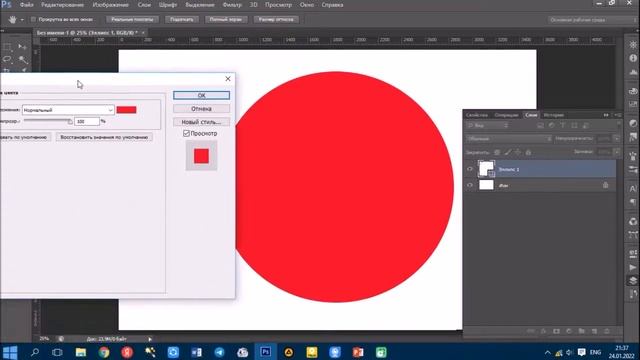Screen dimensions: 640x360
Task: Select the Magic Wand tool
Action: pyautogui.click(x=22, y=60)
